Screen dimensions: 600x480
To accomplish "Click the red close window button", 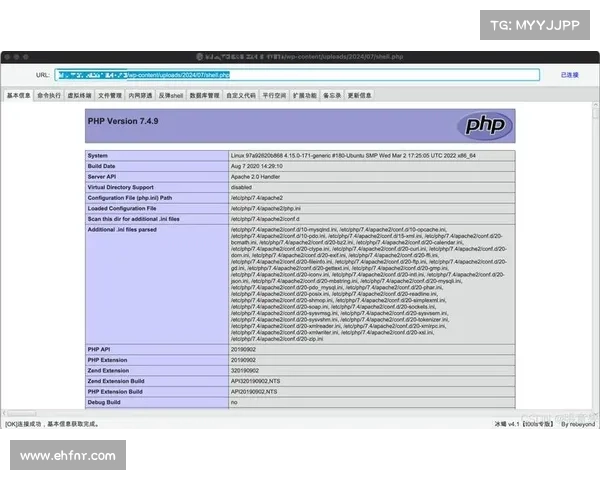I will pos(11,56).
